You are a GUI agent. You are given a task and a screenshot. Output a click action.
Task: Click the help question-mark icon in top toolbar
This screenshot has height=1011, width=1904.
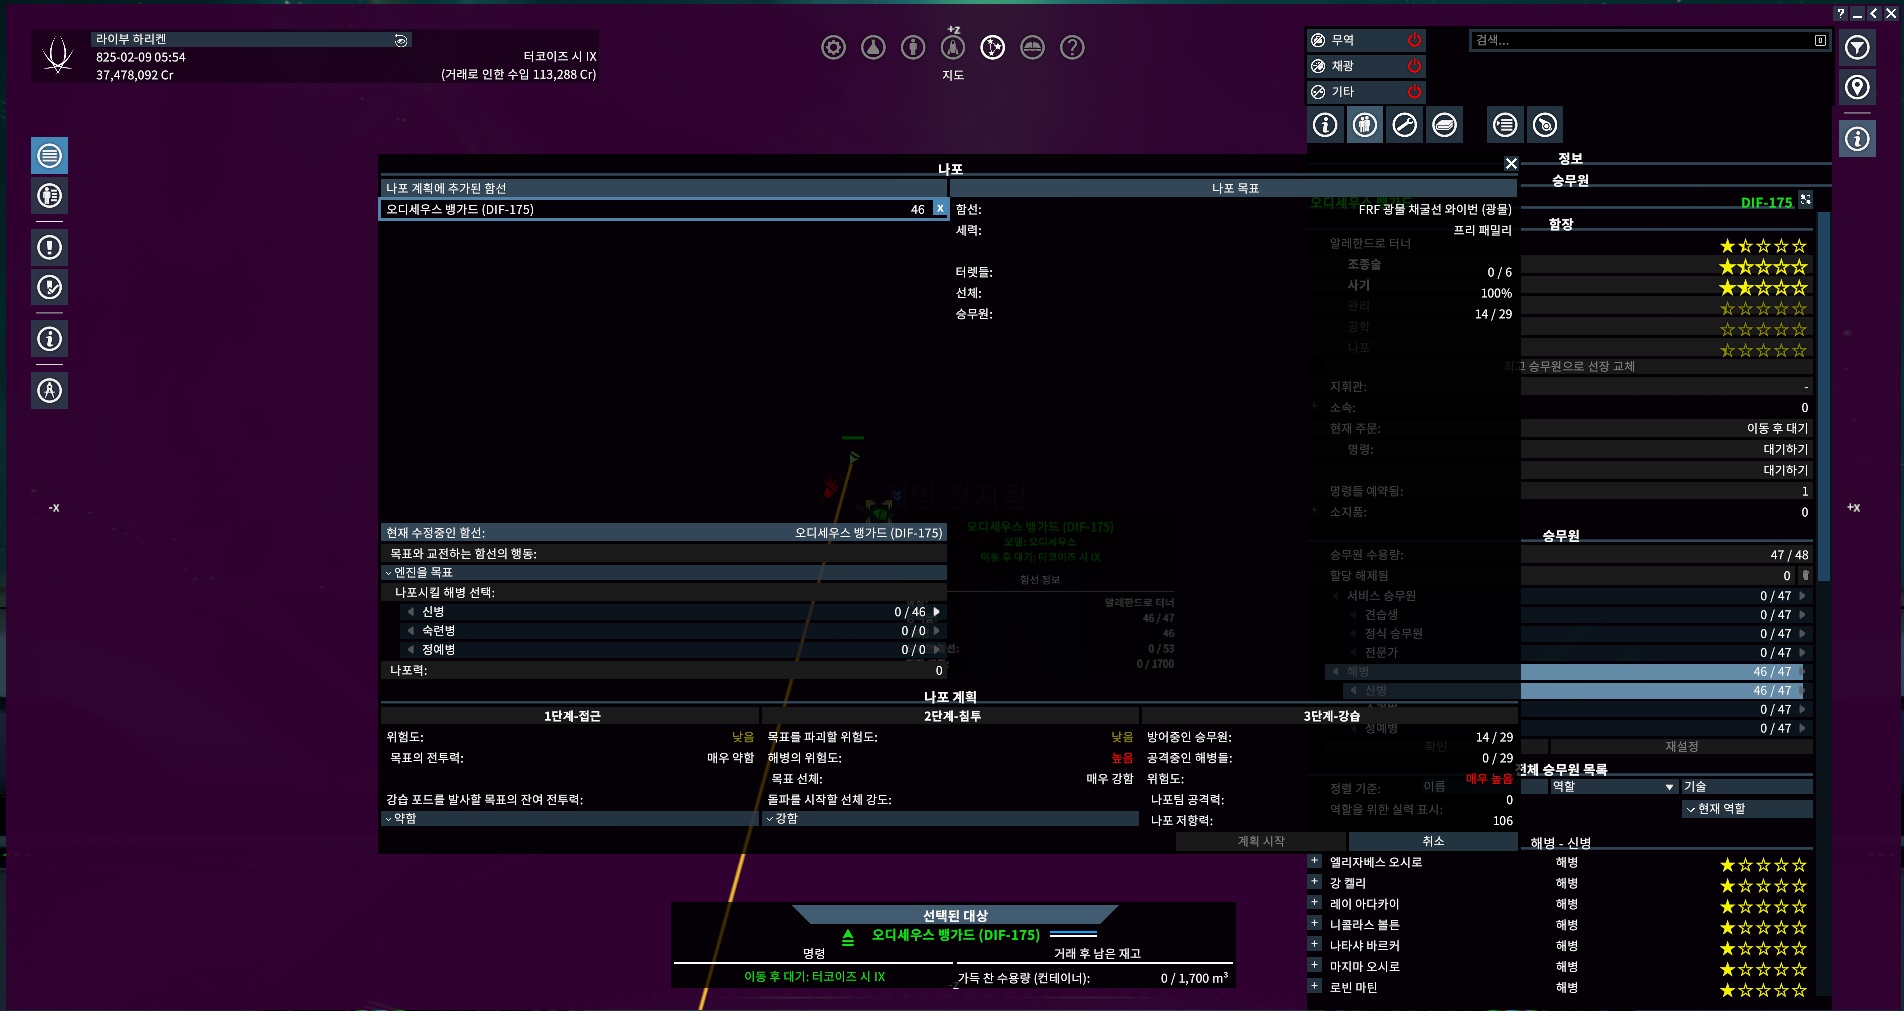(x=1072, y=47)
